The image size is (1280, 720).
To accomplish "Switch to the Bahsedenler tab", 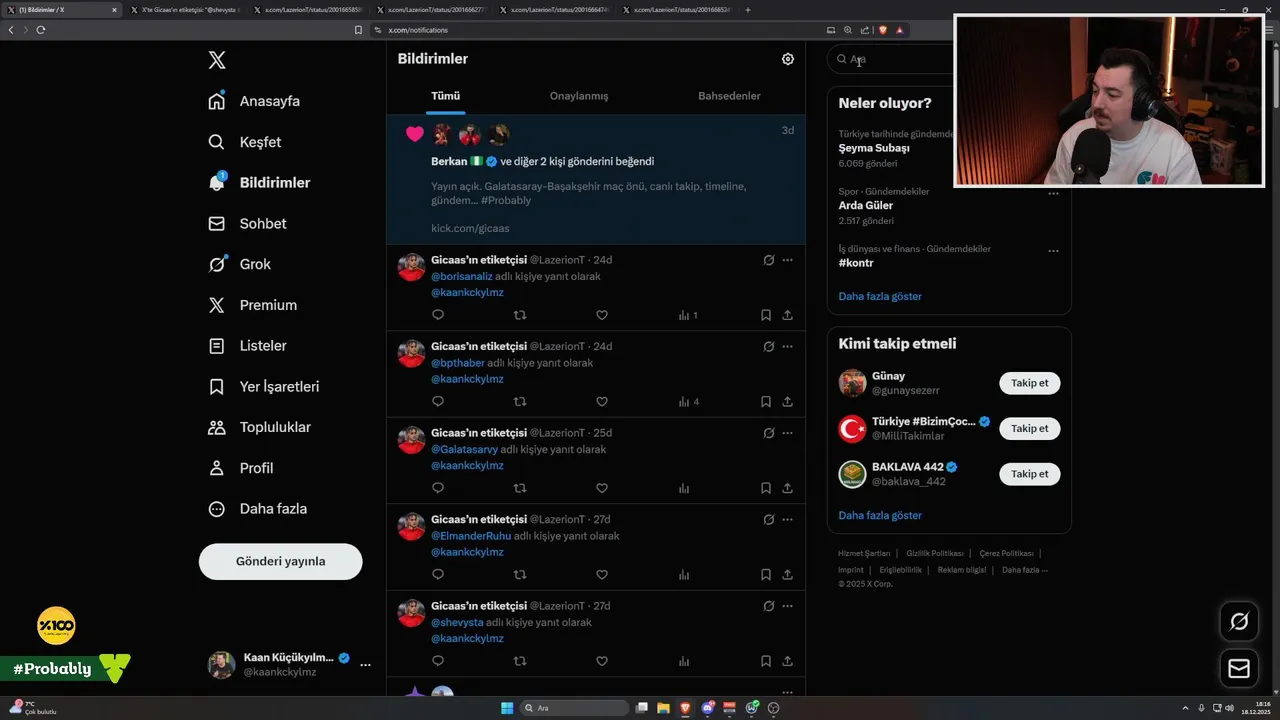I will 729,96.
